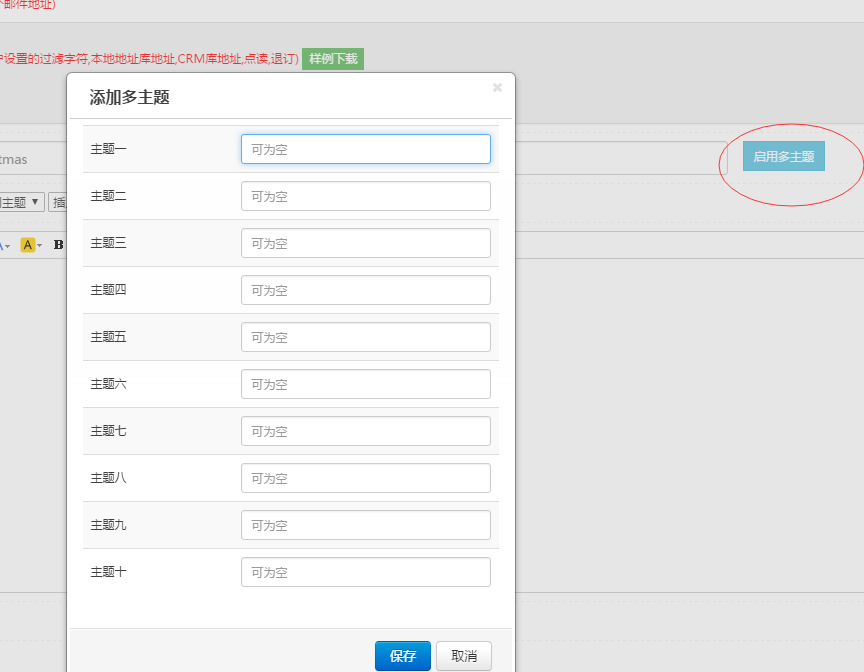Close the 添加多主题 dialog with the X

click(x=497, y=88)
